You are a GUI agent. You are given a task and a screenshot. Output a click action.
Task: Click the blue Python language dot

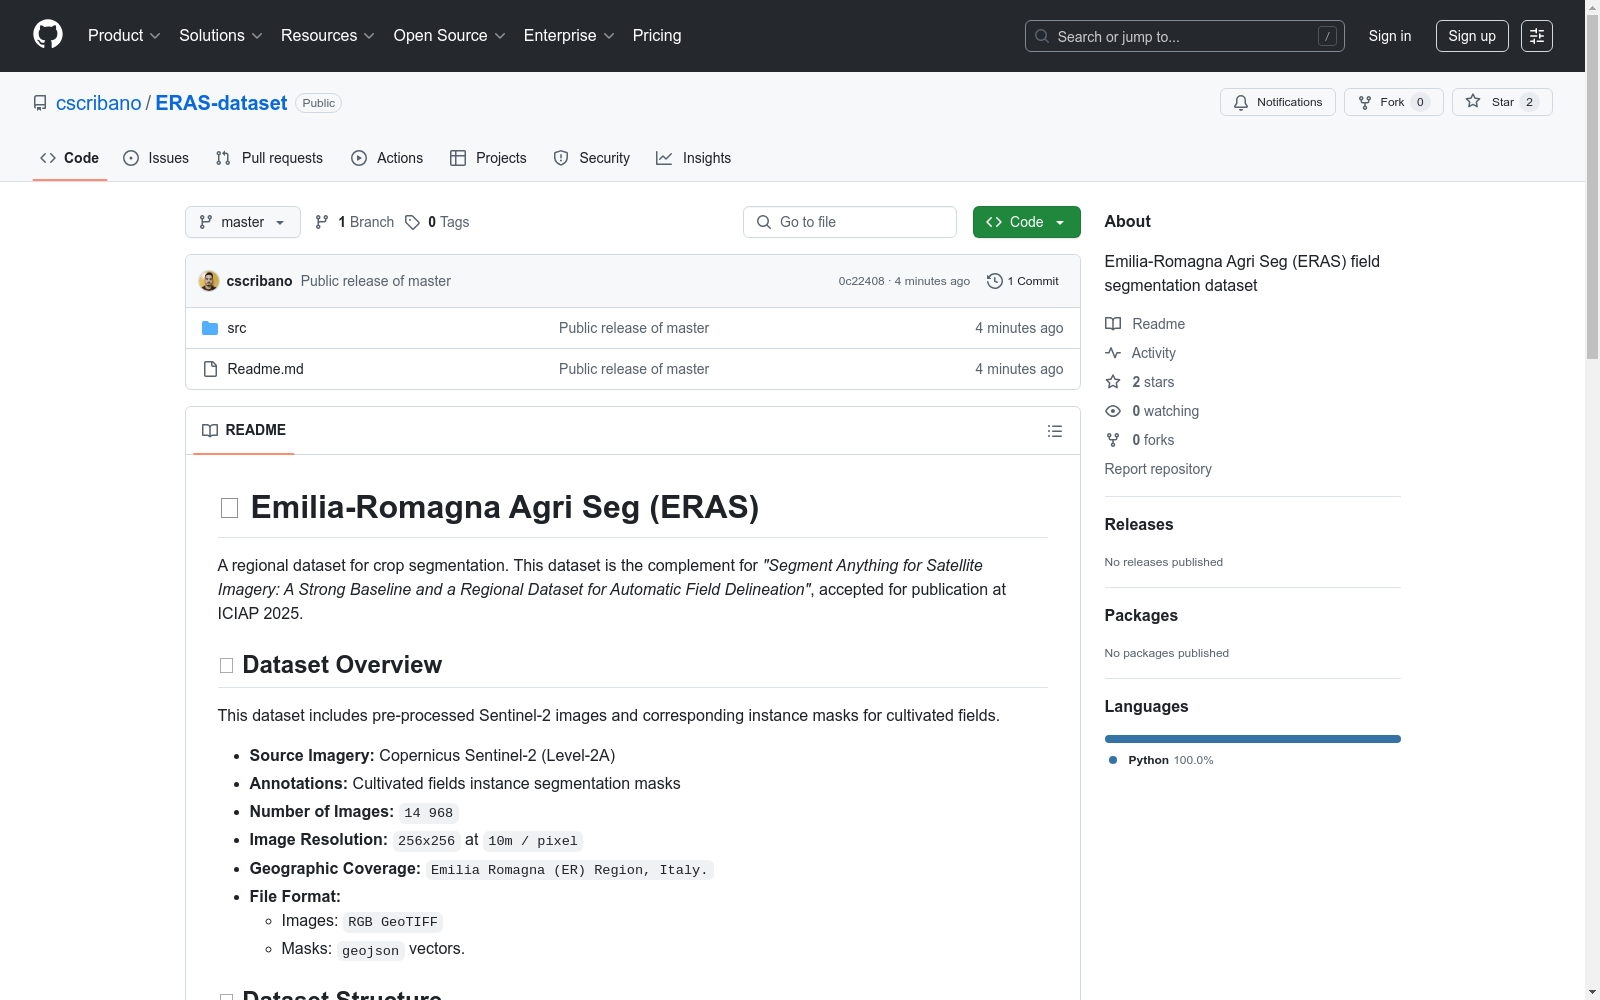(1113, 760)
